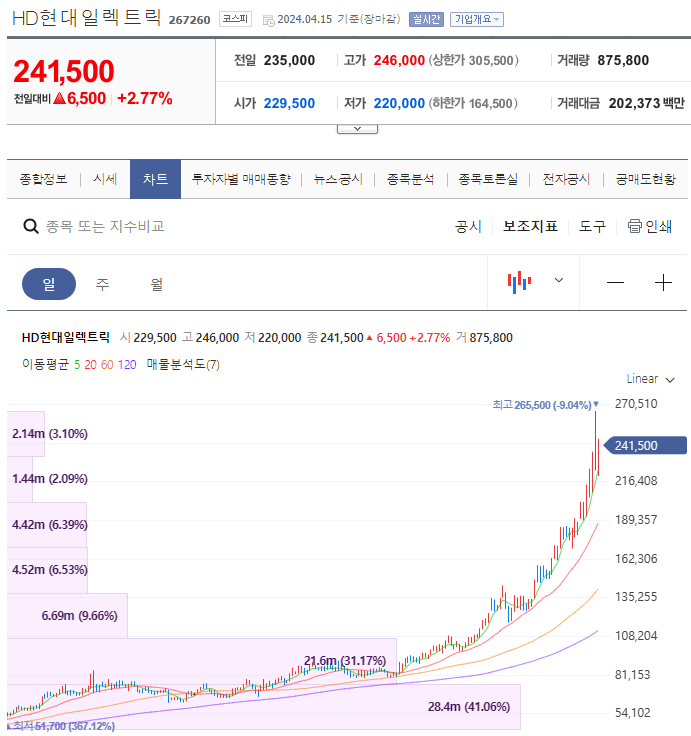Screen dimensions: 691x736
Task: Open the 뉴스공시 tab
Action: 338,179
